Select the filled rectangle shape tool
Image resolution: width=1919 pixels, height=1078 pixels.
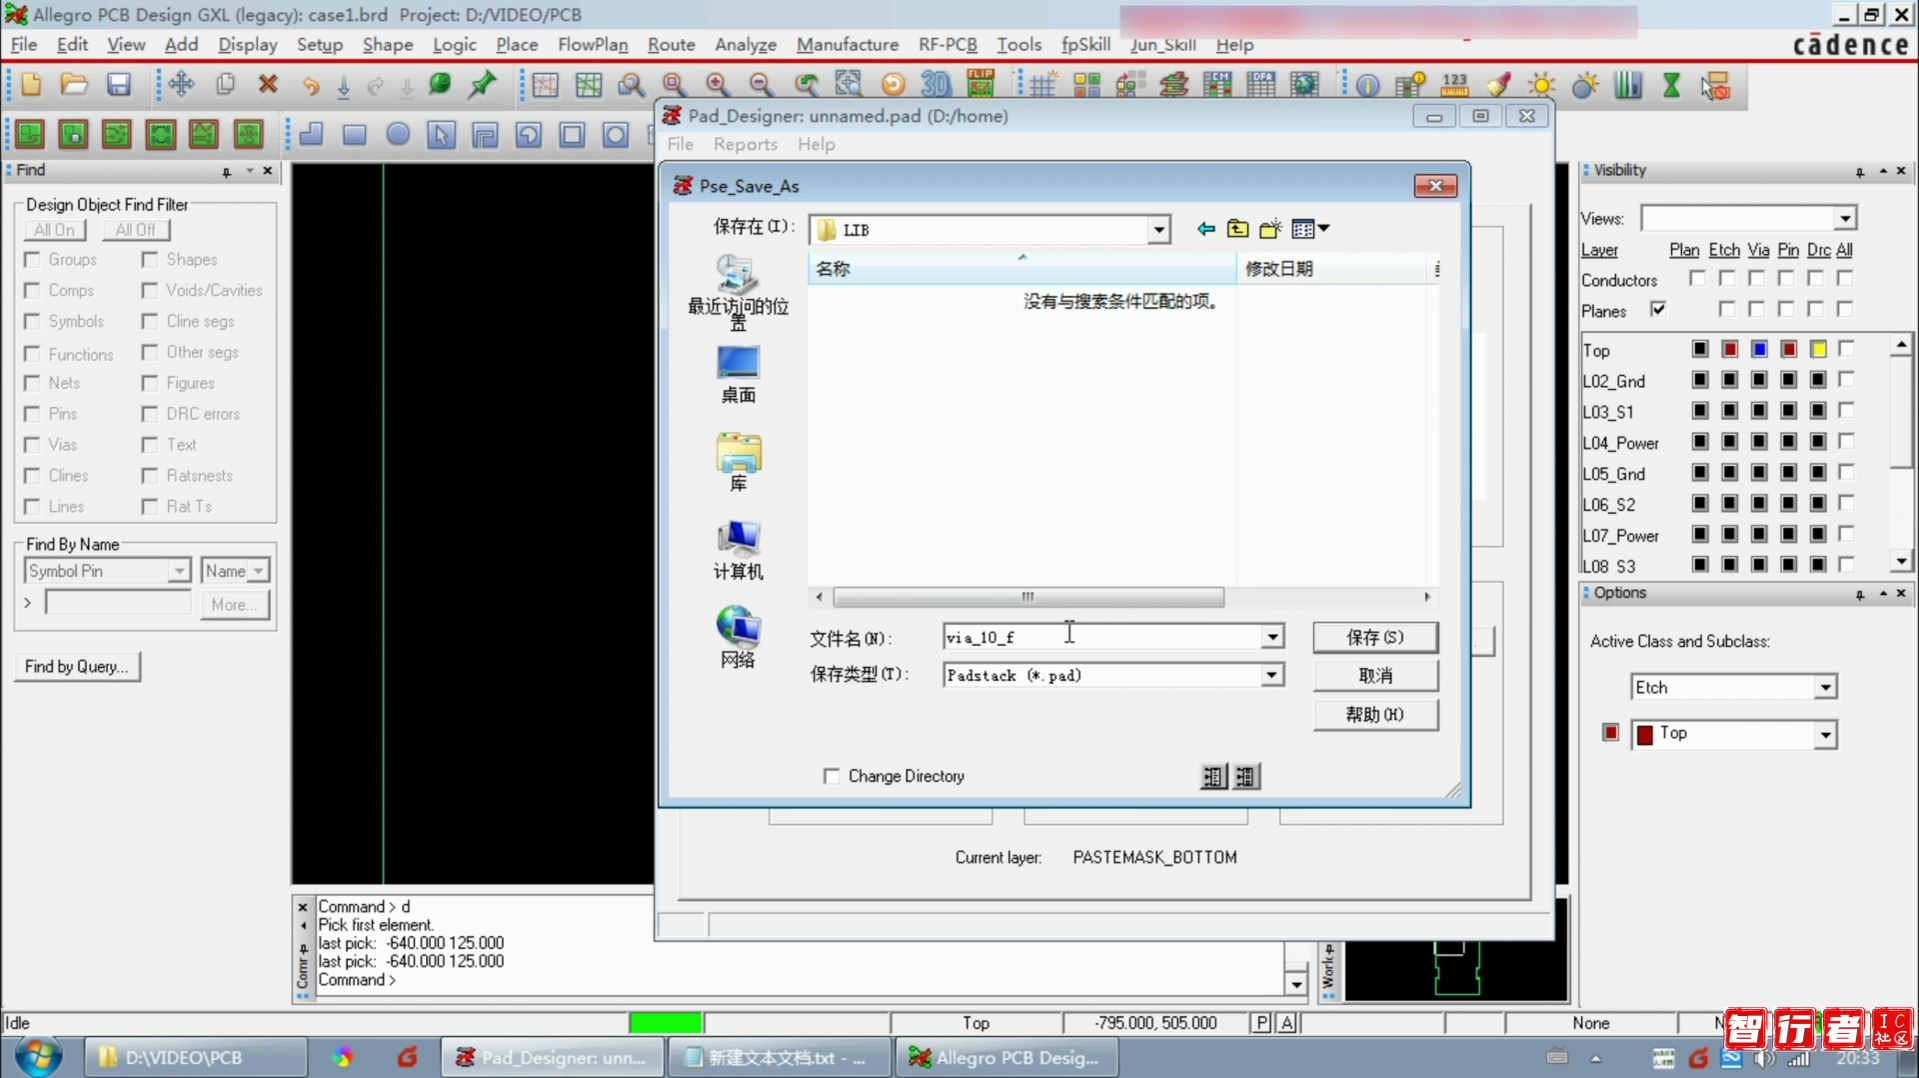(354, 134)
